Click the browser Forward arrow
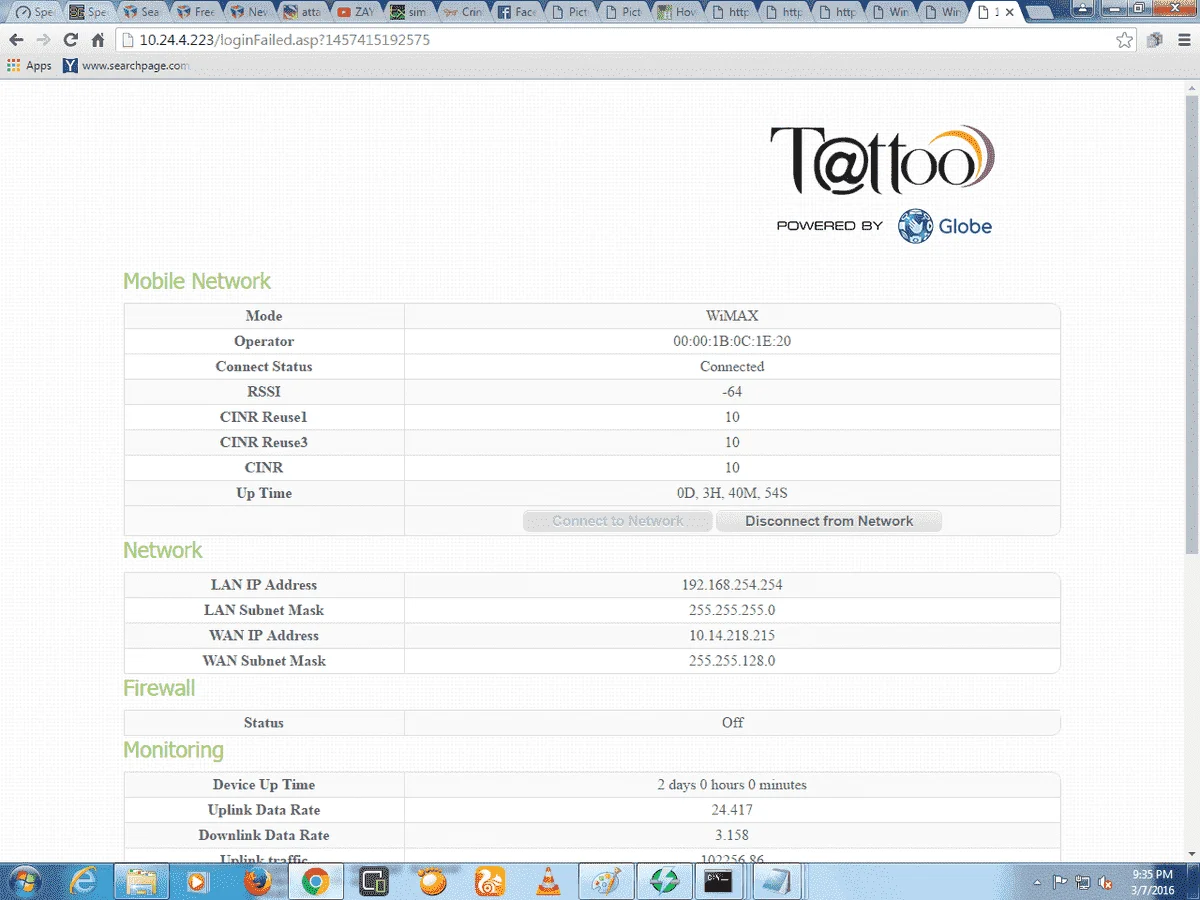This screenshot has width=1200, height=900. (43, 41)
